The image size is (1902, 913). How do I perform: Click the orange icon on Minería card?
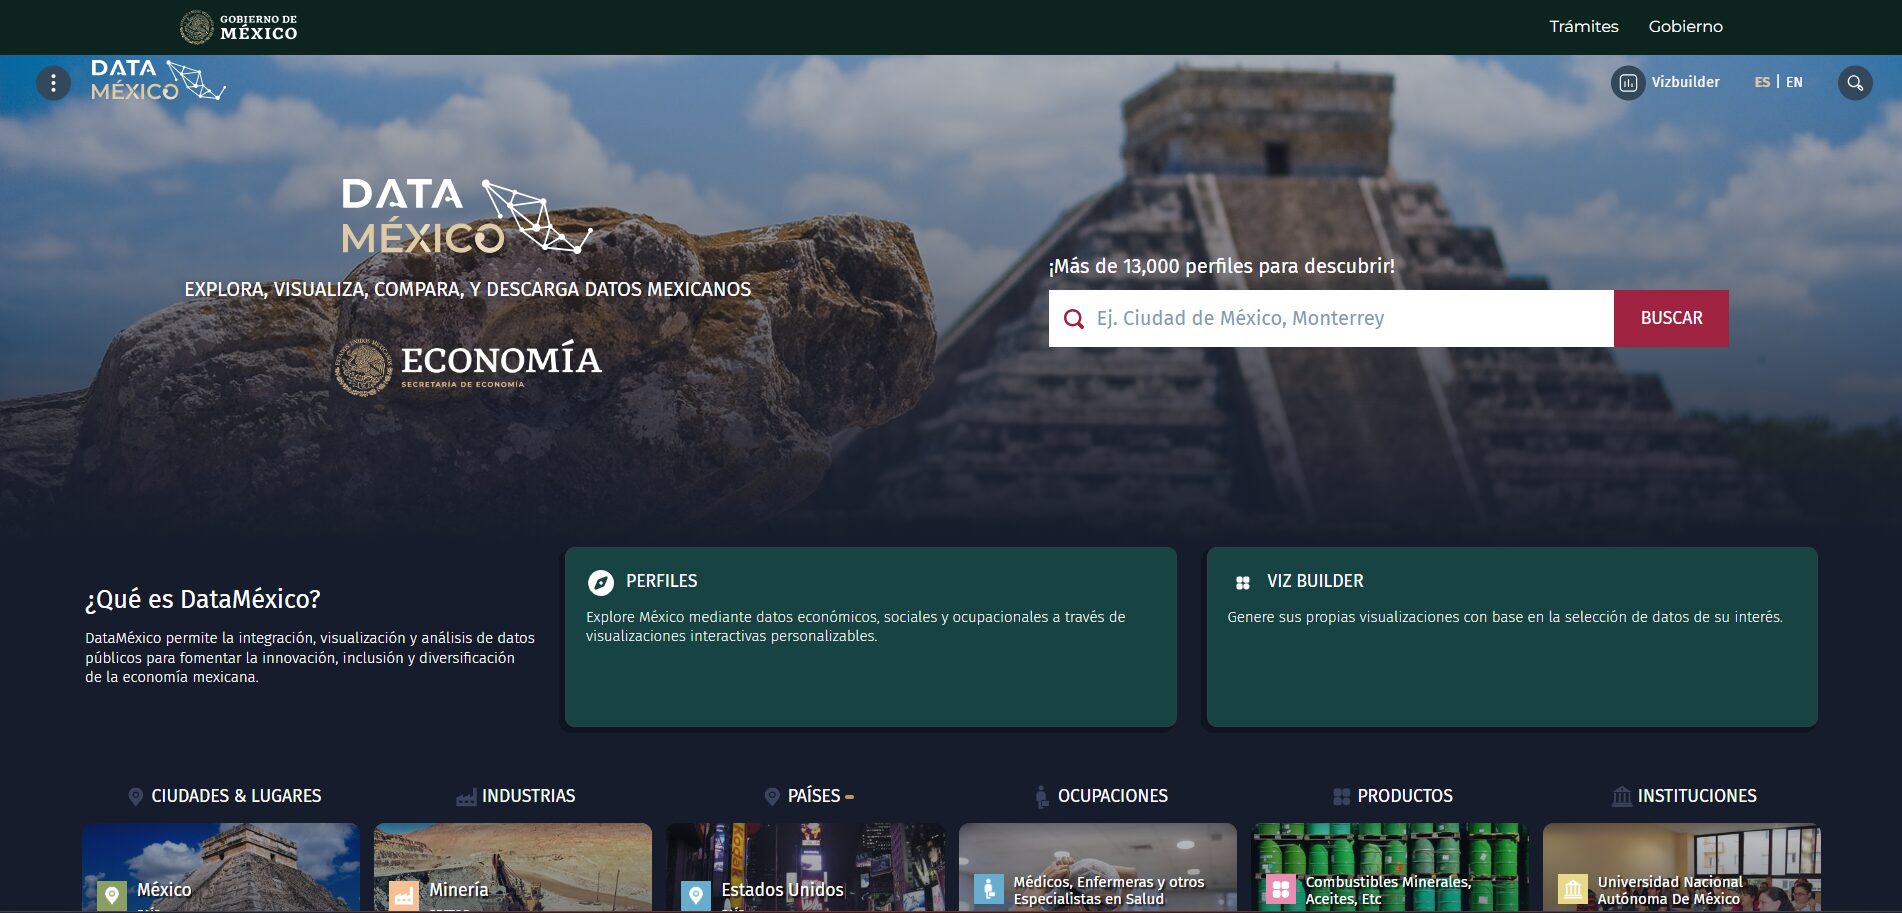[404, 895]
